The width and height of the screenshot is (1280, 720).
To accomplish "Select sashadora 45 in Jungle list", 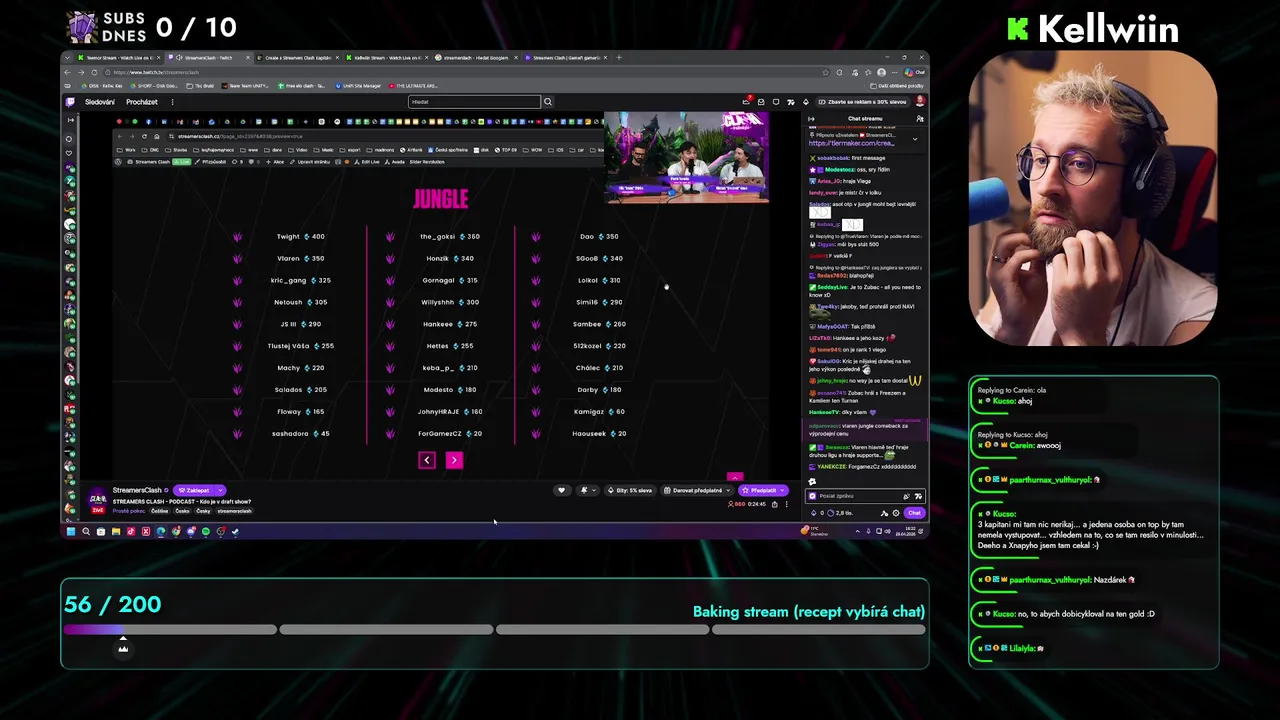I will tap(300, 434).
